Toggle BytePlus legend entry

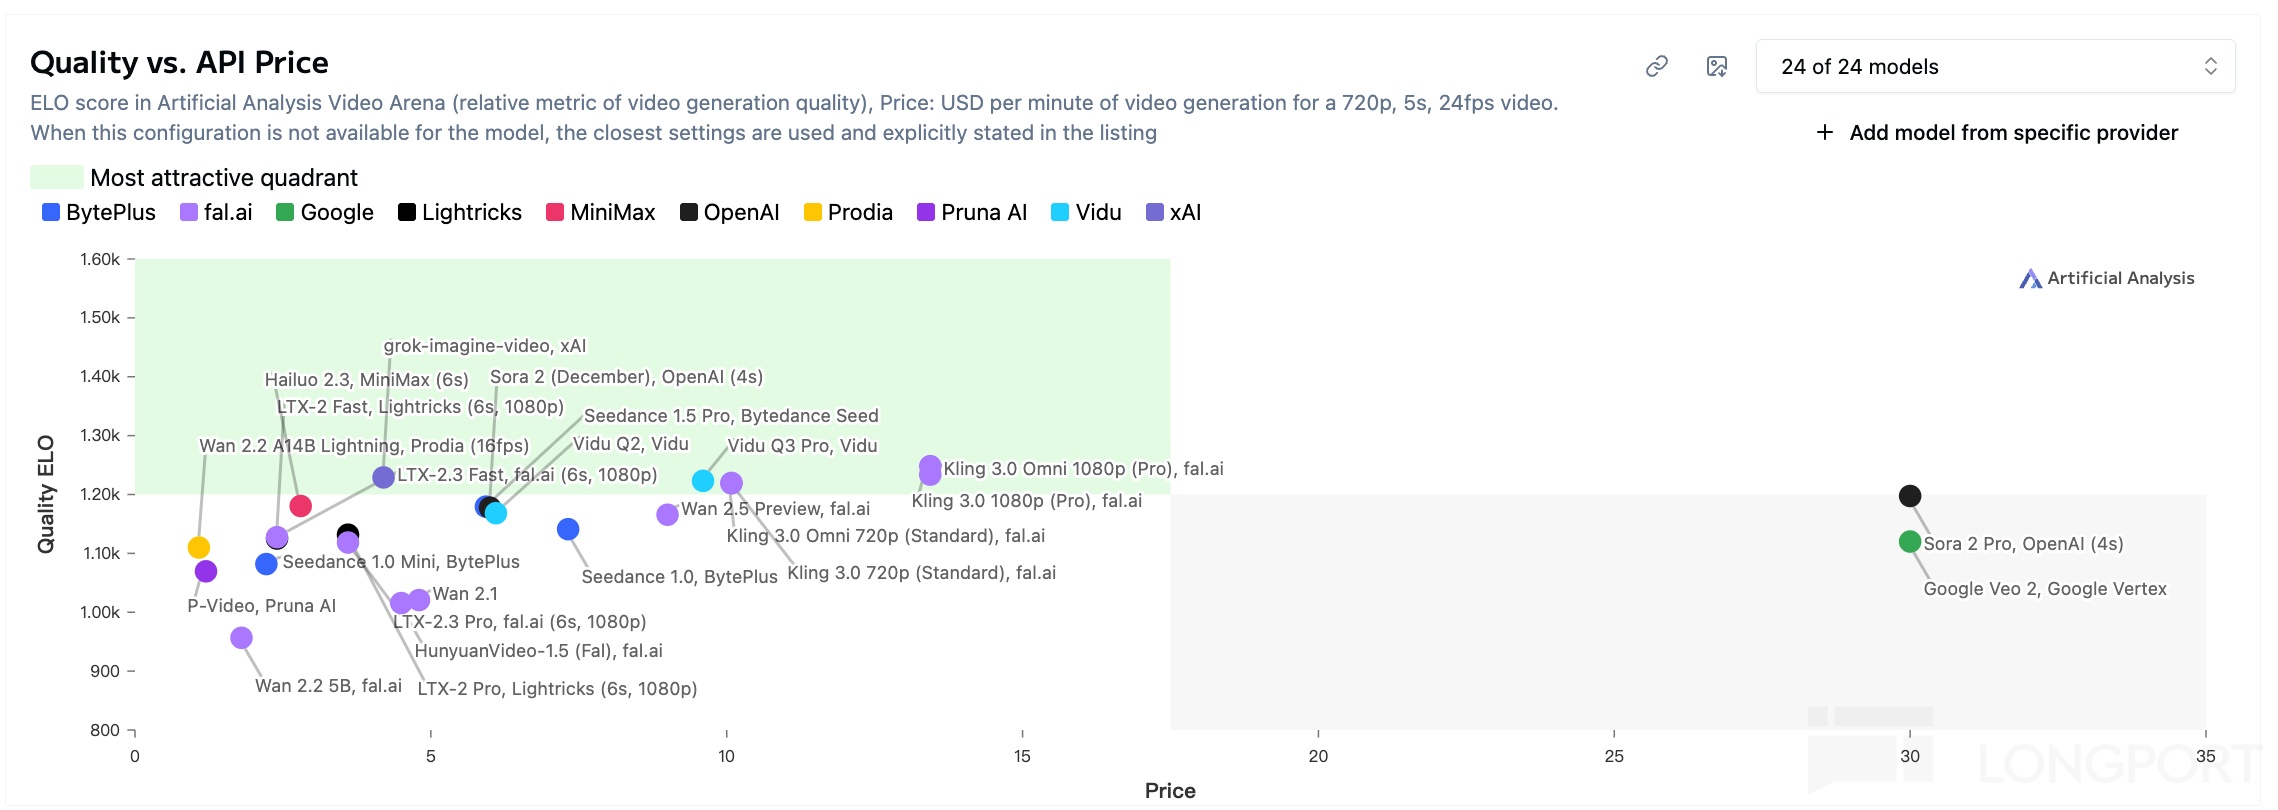tap(99, 212)
